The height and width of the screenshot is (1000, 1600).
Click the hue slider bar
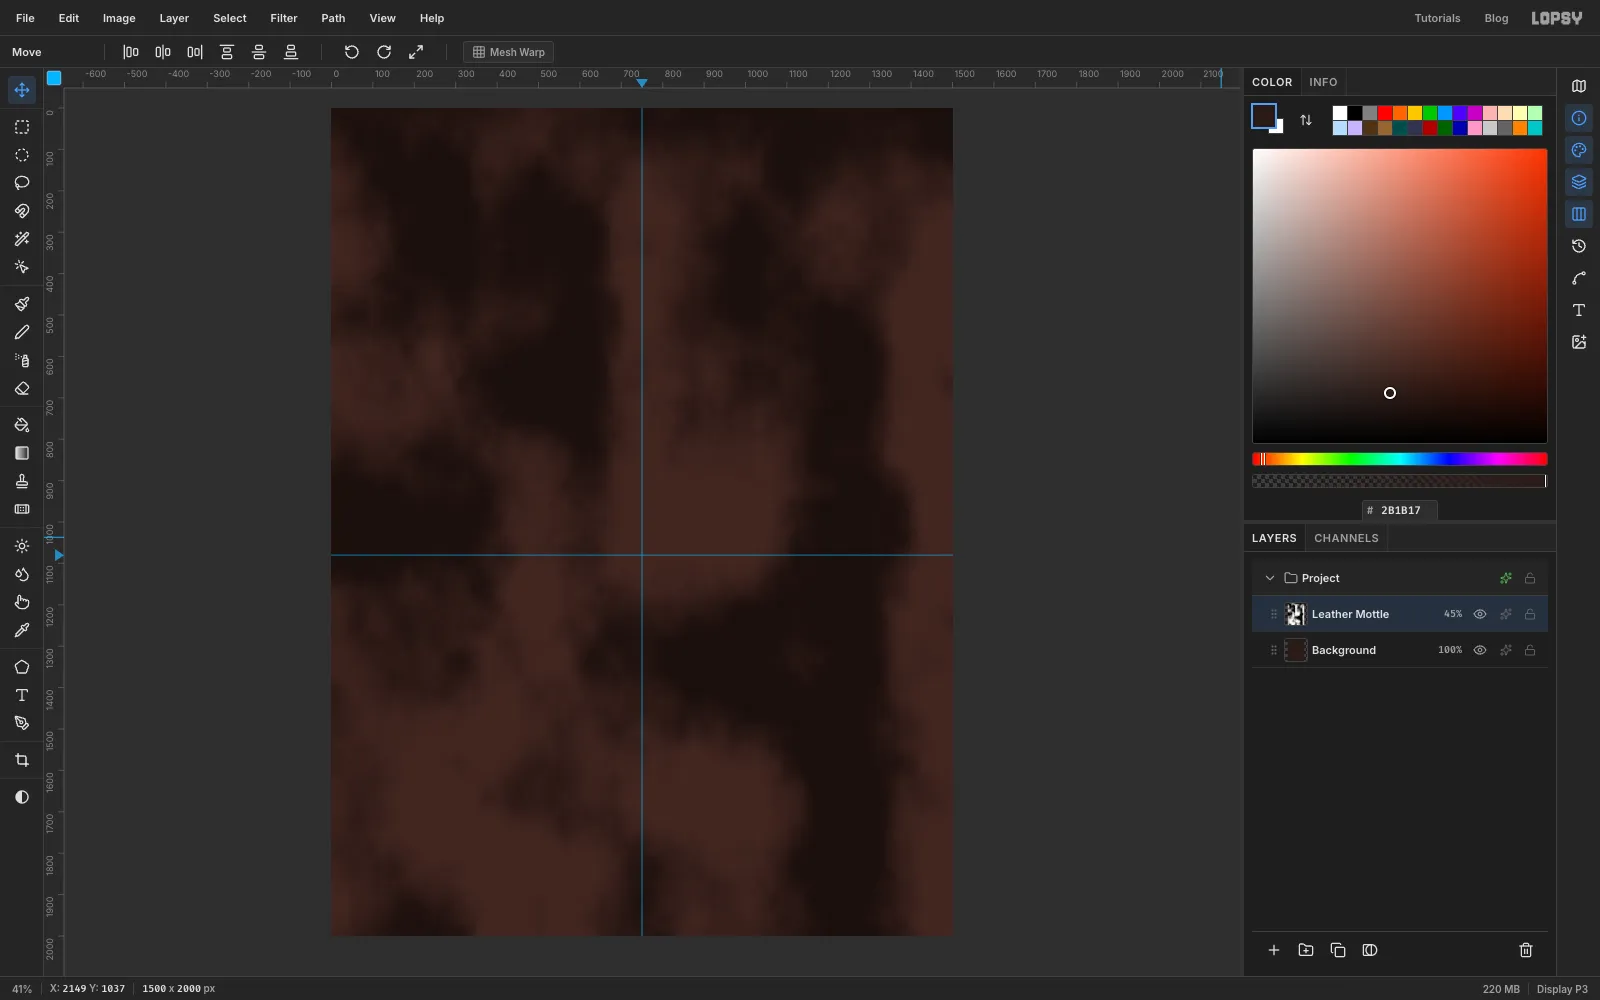pos(1400,459)
